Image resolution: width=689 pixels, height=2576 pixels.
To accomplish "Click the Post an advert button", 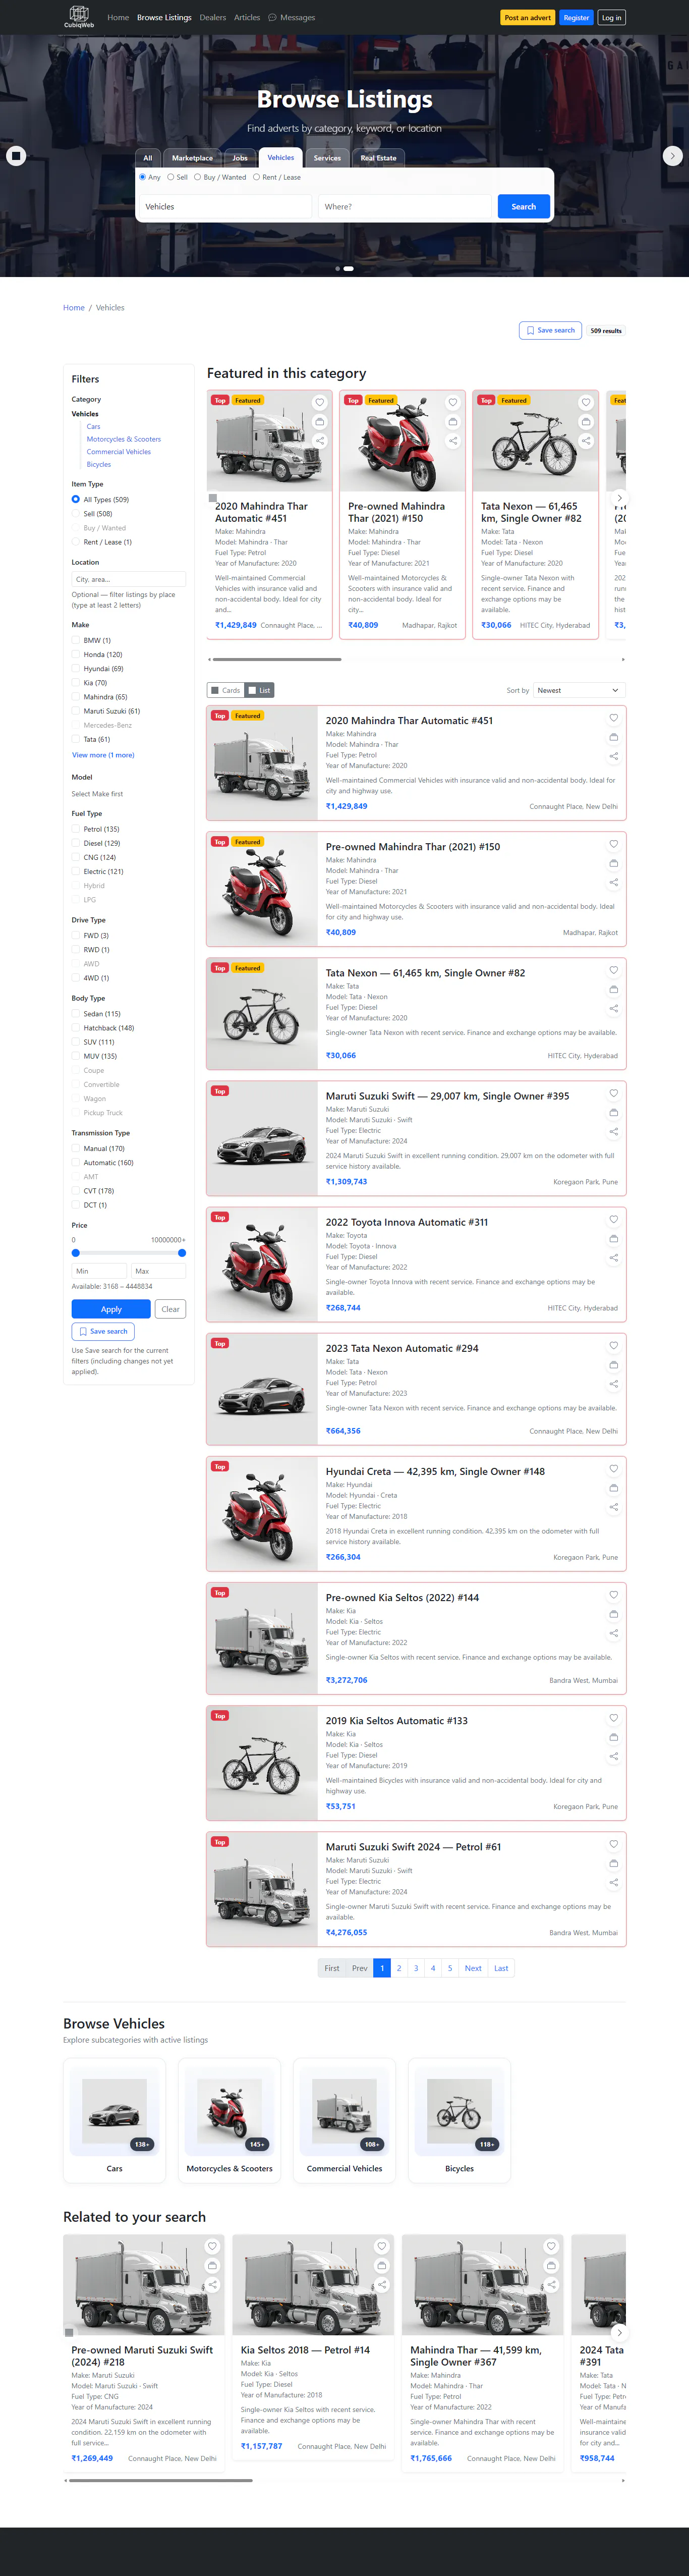I will [527, 17].
